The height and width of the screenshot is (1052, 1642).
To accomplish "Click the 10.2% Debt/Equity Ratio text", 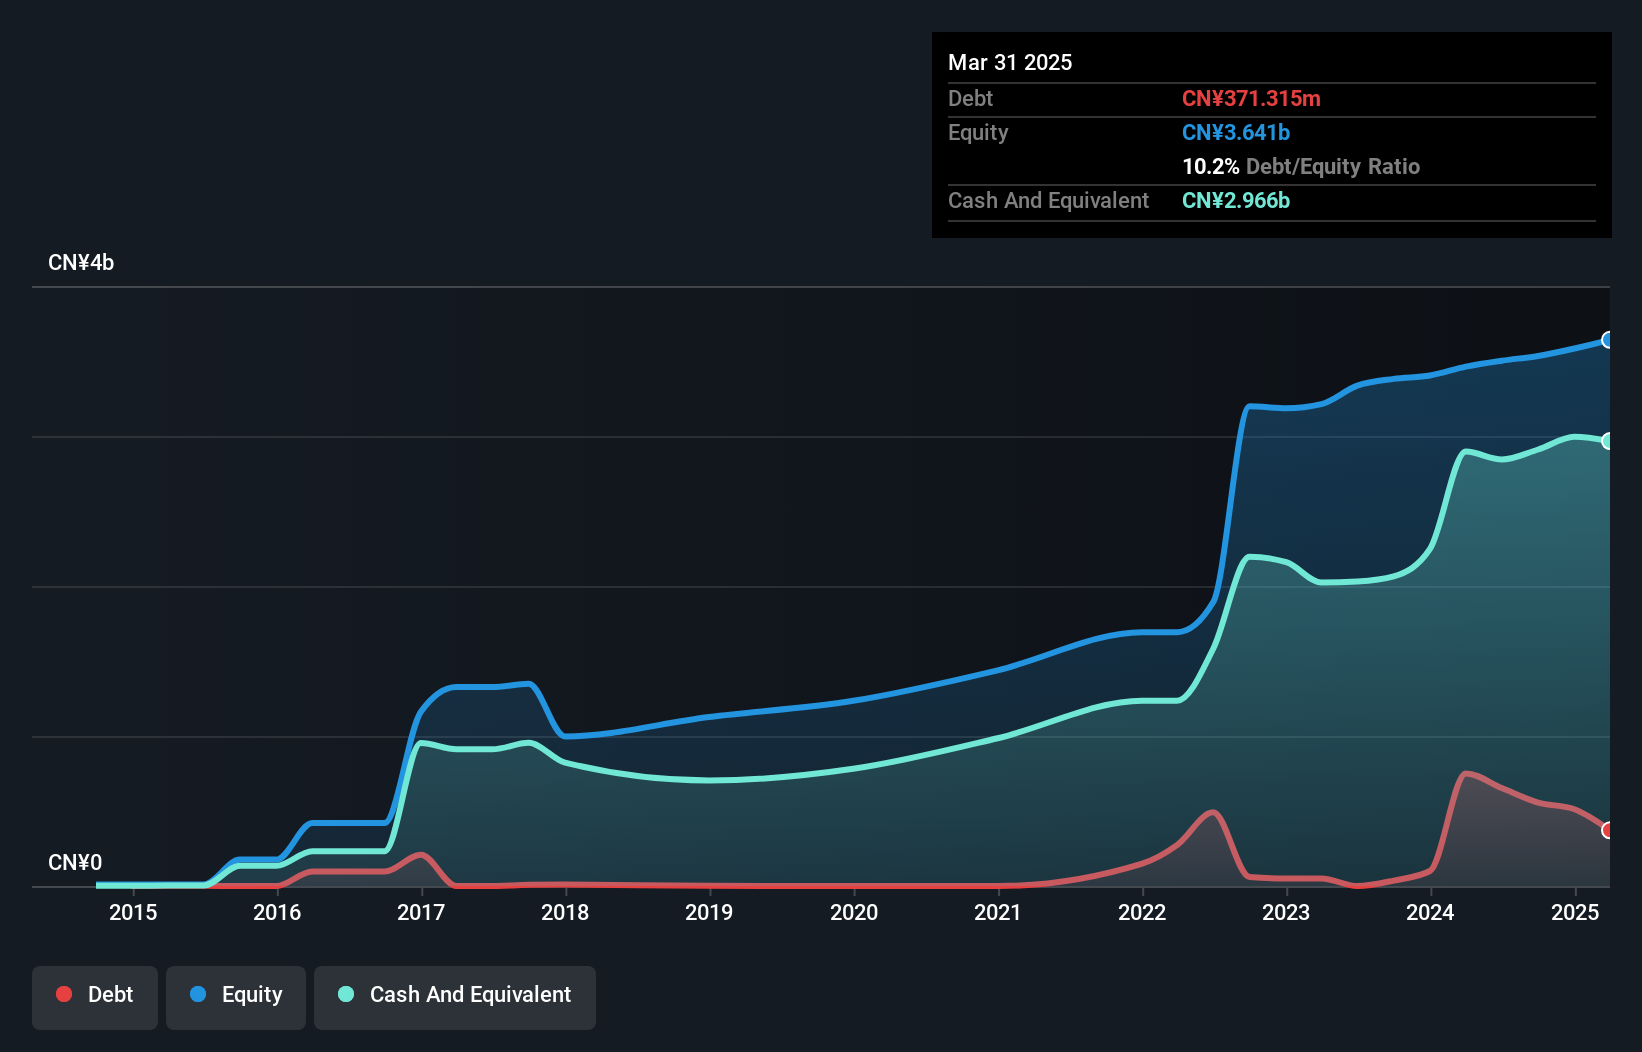I will 1301,166.
